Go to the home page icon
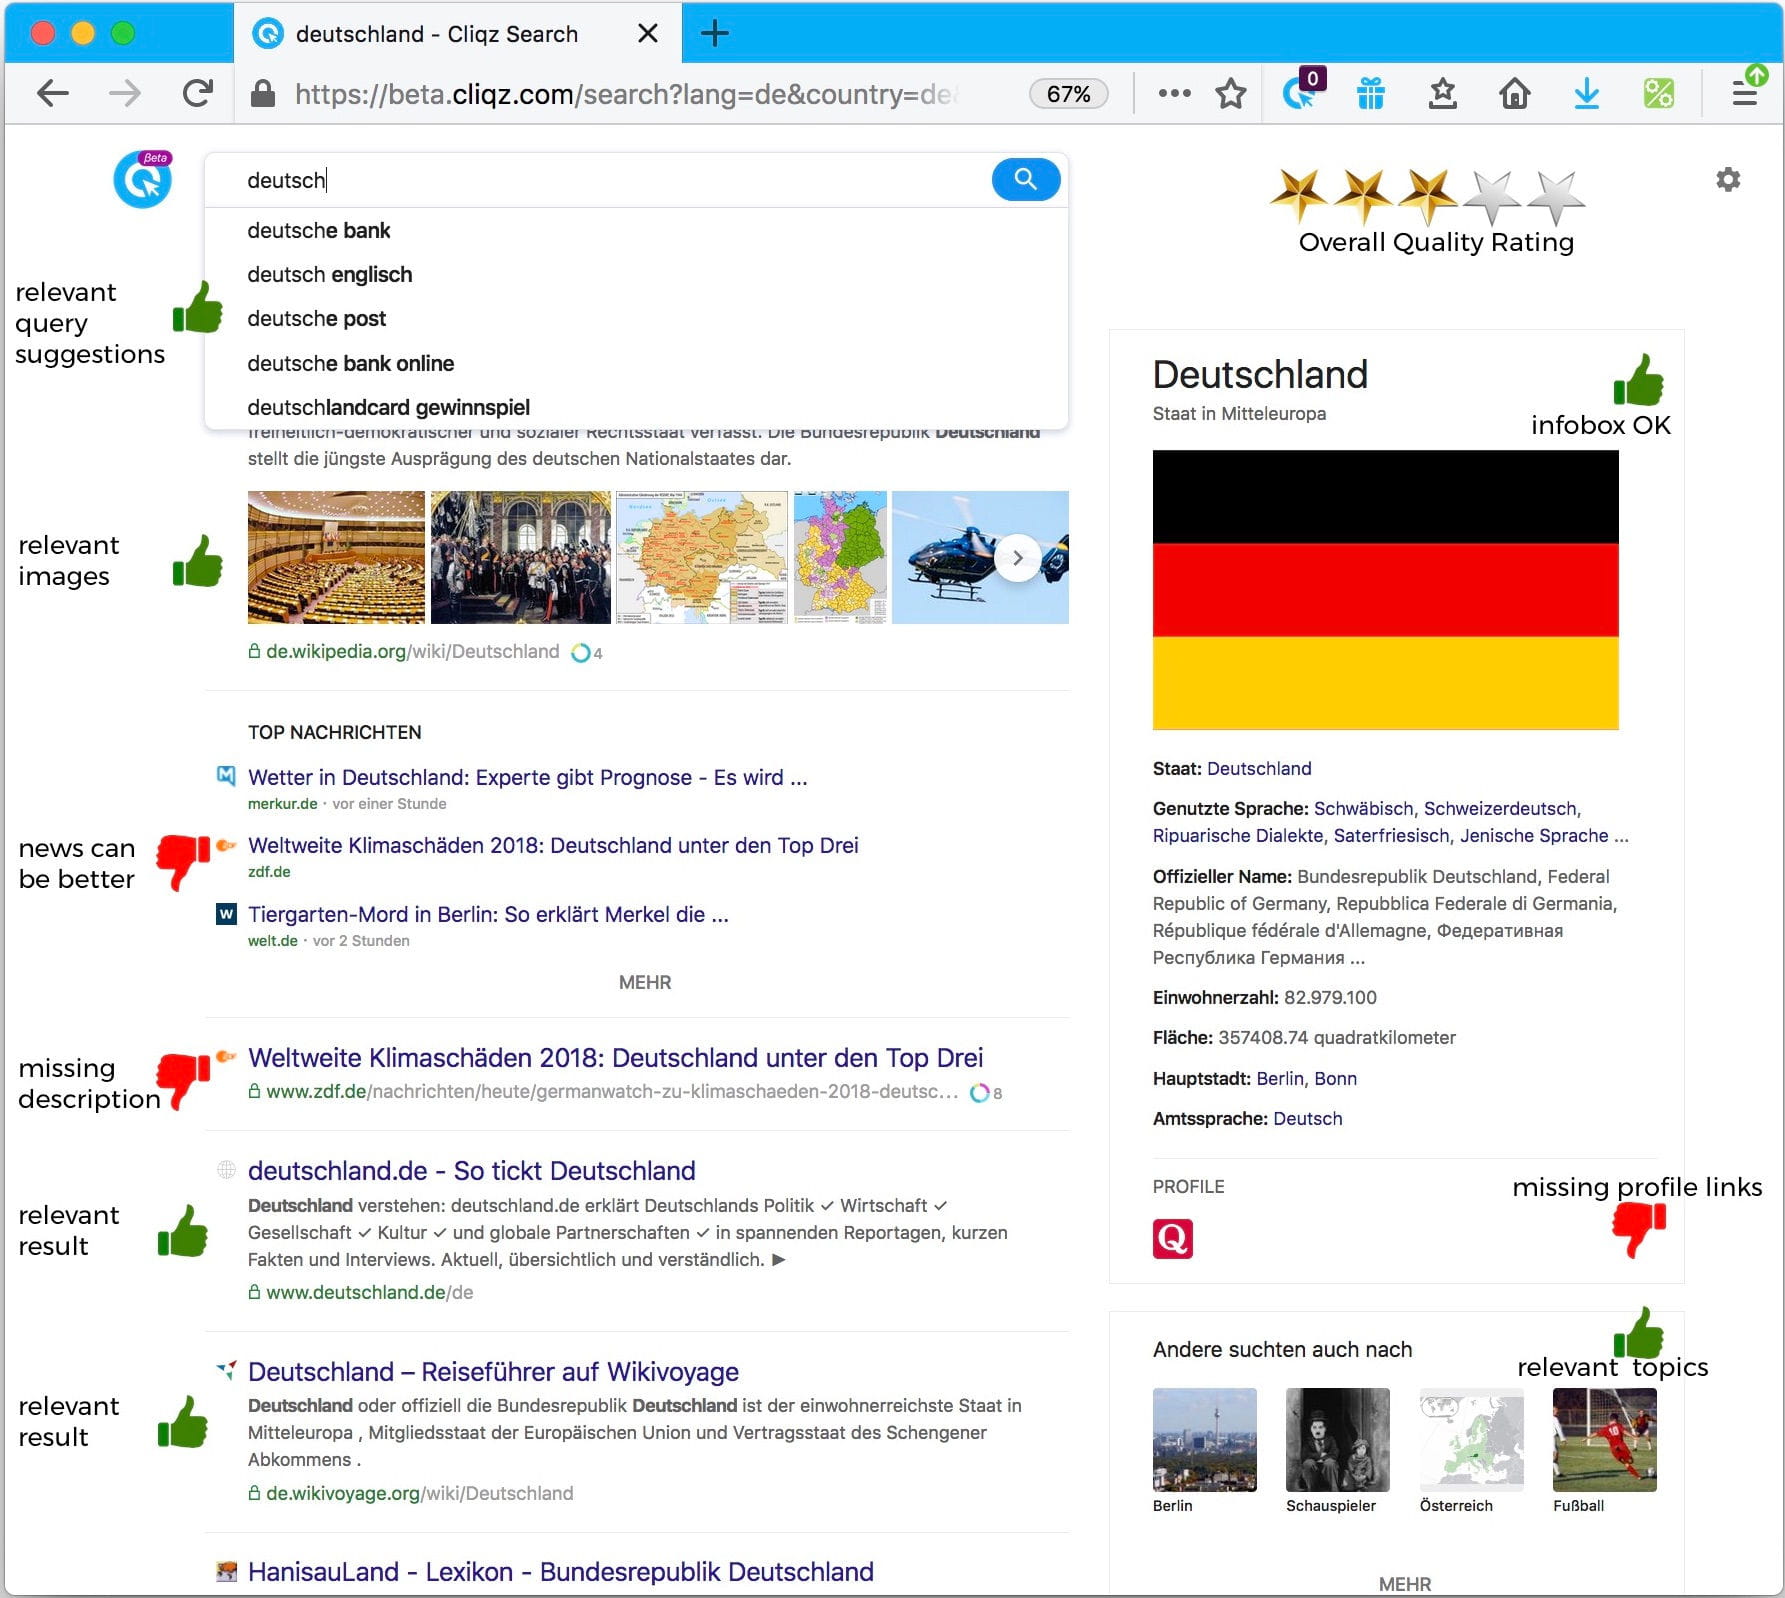Screen dimensions: 1785x1598 (1514, 94)
